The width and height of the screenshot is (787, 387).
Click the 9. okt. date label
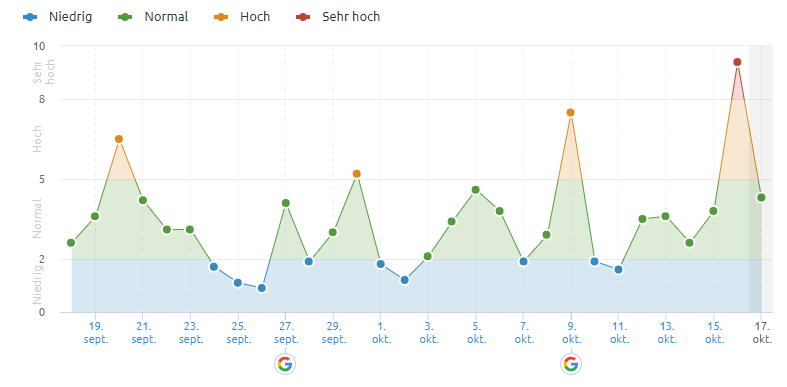click(x=572, y=333)
